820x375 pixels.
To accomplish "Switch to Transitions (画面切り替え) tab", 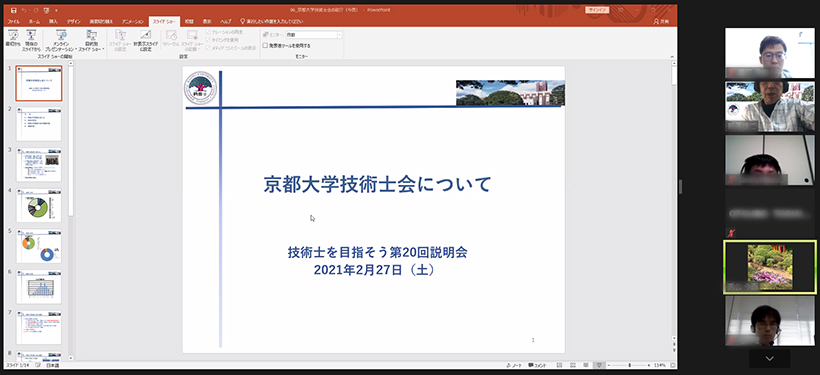I will coord(102,21).
